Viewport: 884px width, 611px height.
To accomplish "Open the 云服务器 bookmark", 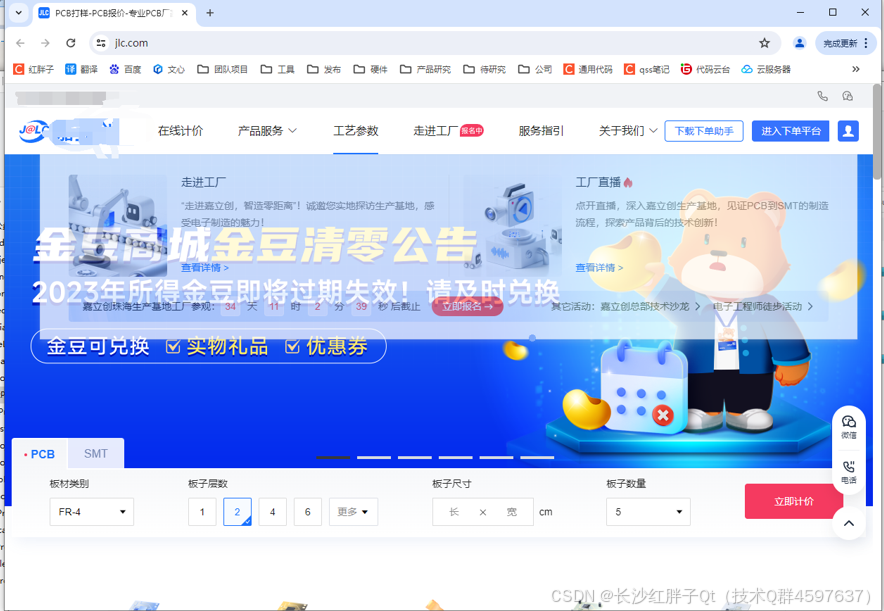I will (766, 69).
